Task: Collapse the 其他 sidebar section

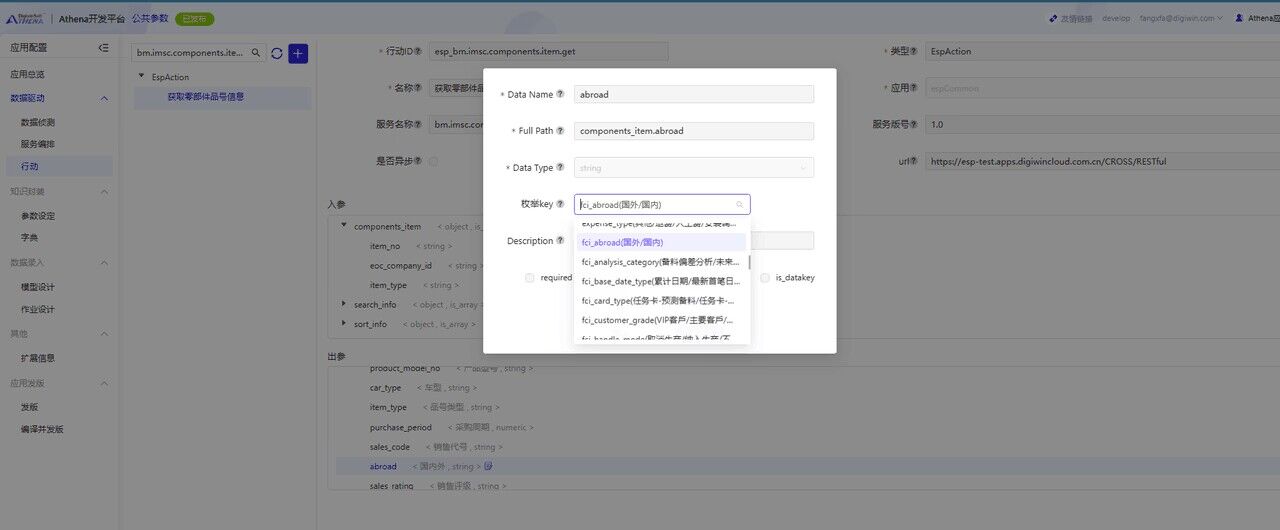Action: (104, 333)
